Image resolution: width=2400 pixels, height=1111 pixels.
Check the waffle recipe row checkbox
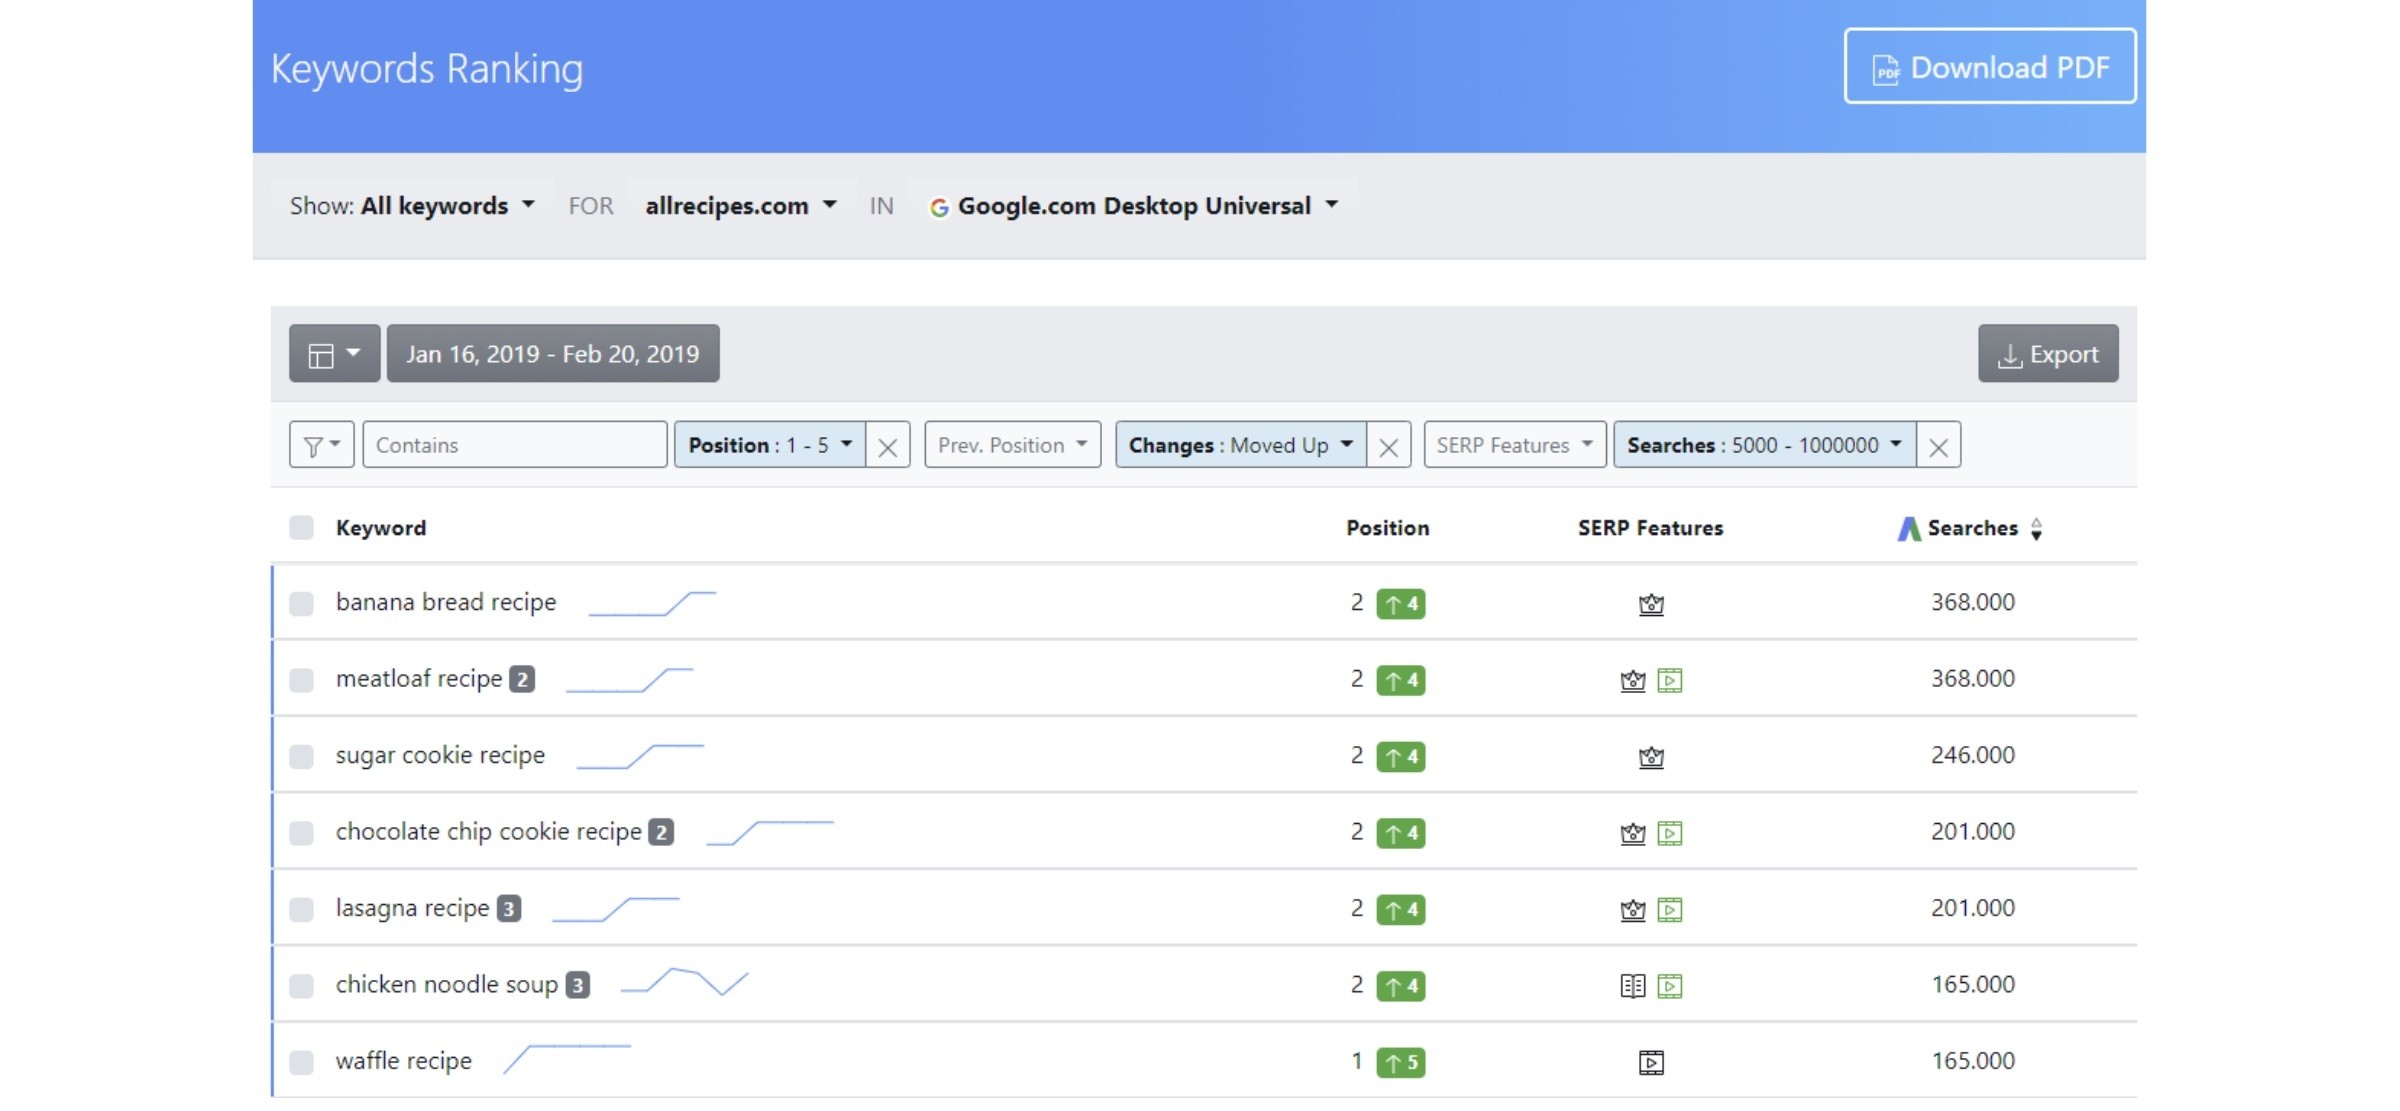(x=301, y=1062)
